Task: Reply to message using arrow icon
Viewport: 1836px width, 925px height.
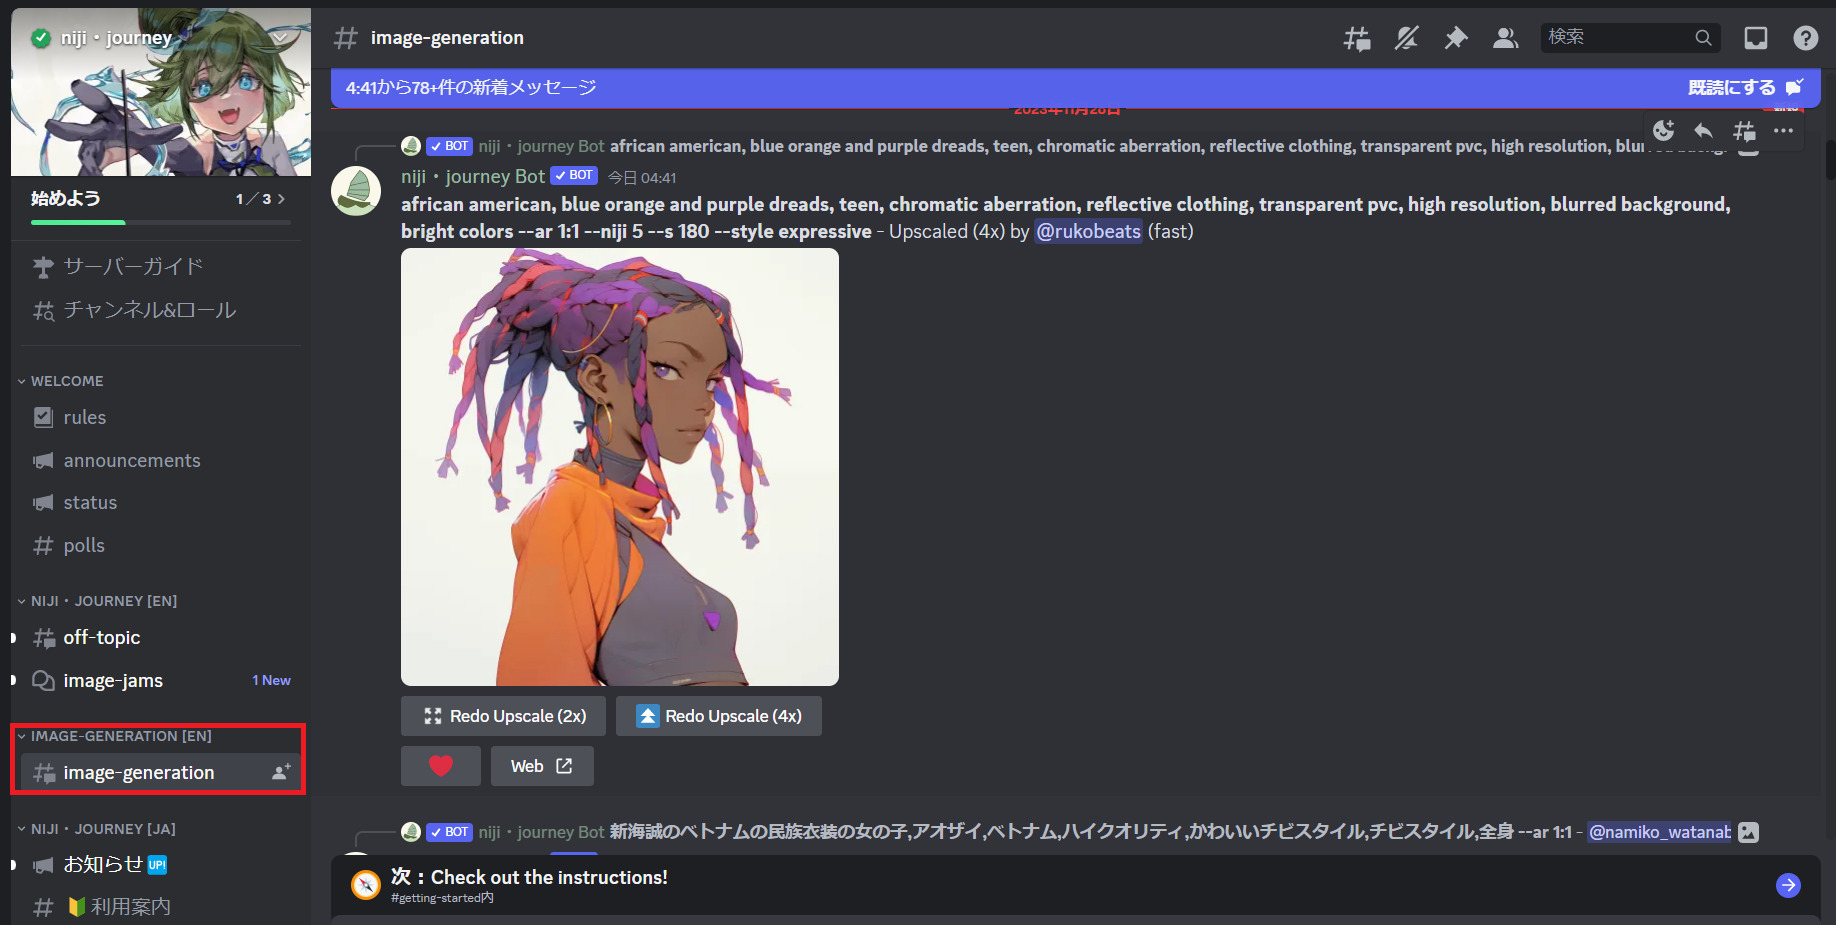Action: pyautogui.click(x=1703, y=131)
